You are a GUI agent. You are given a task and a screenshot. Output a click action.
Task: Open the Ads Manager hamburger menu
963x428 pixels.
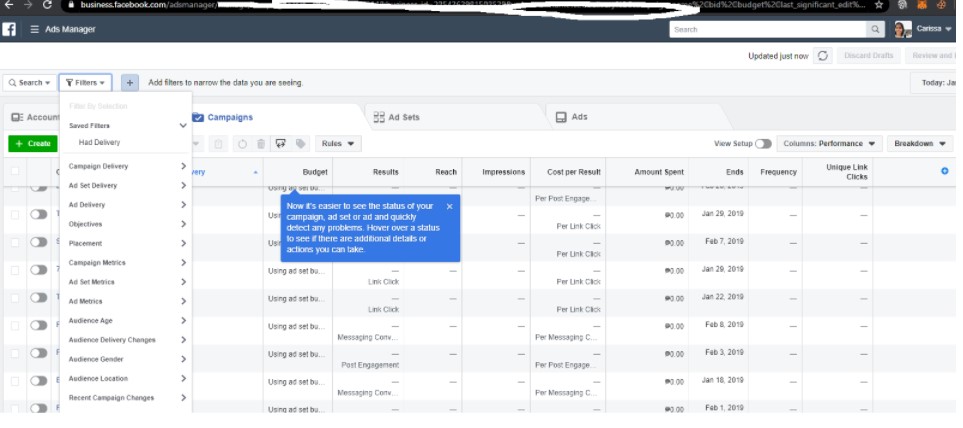(x=34, y=29)
